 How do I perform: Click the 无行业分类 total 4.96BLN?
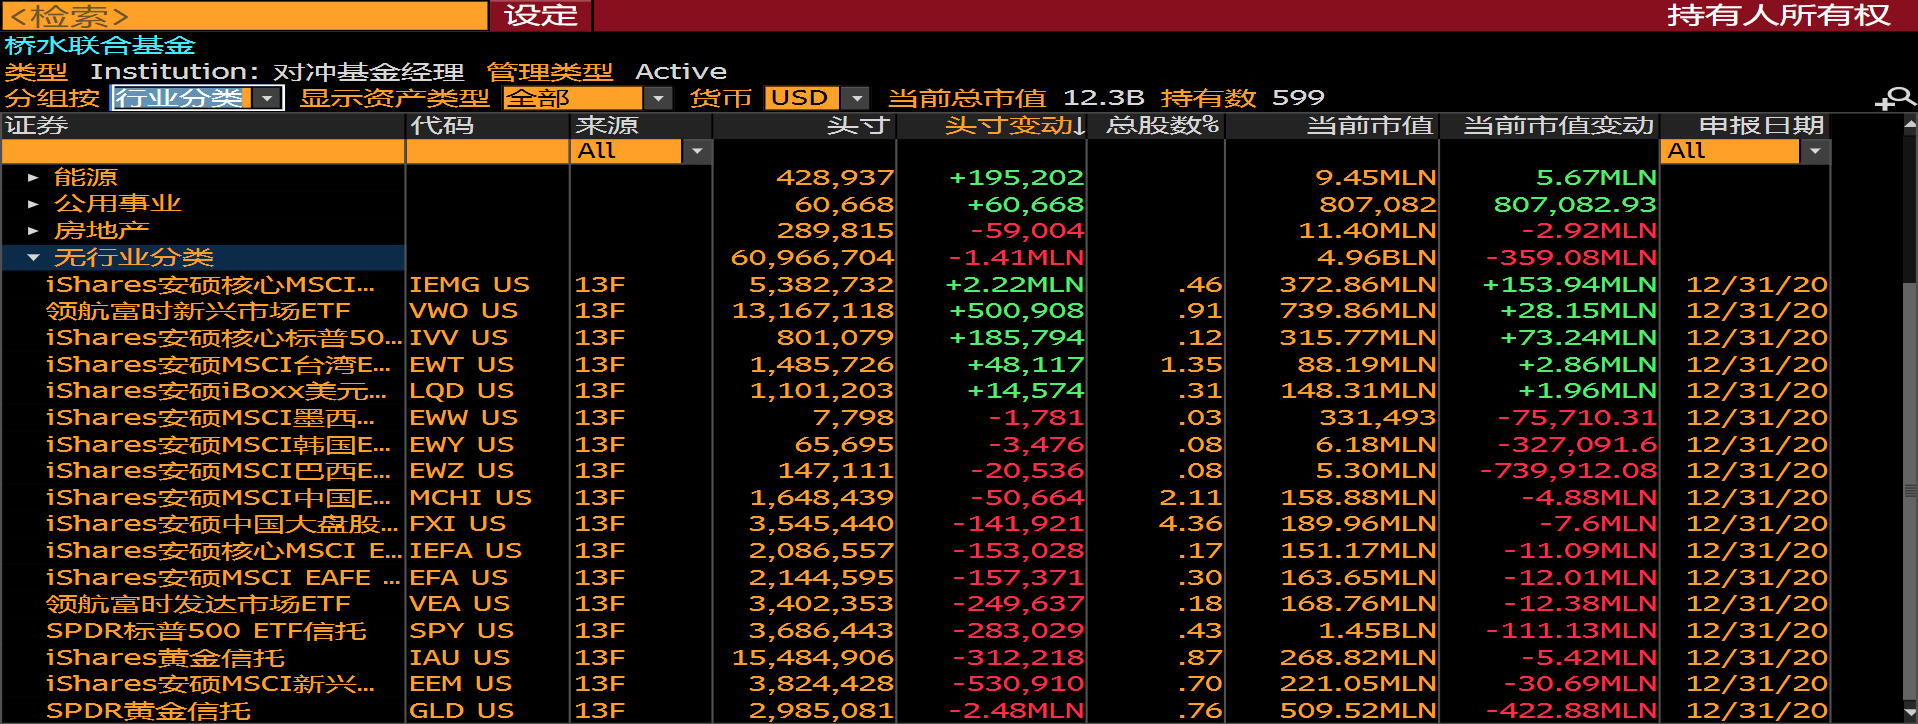(1377, 258)
